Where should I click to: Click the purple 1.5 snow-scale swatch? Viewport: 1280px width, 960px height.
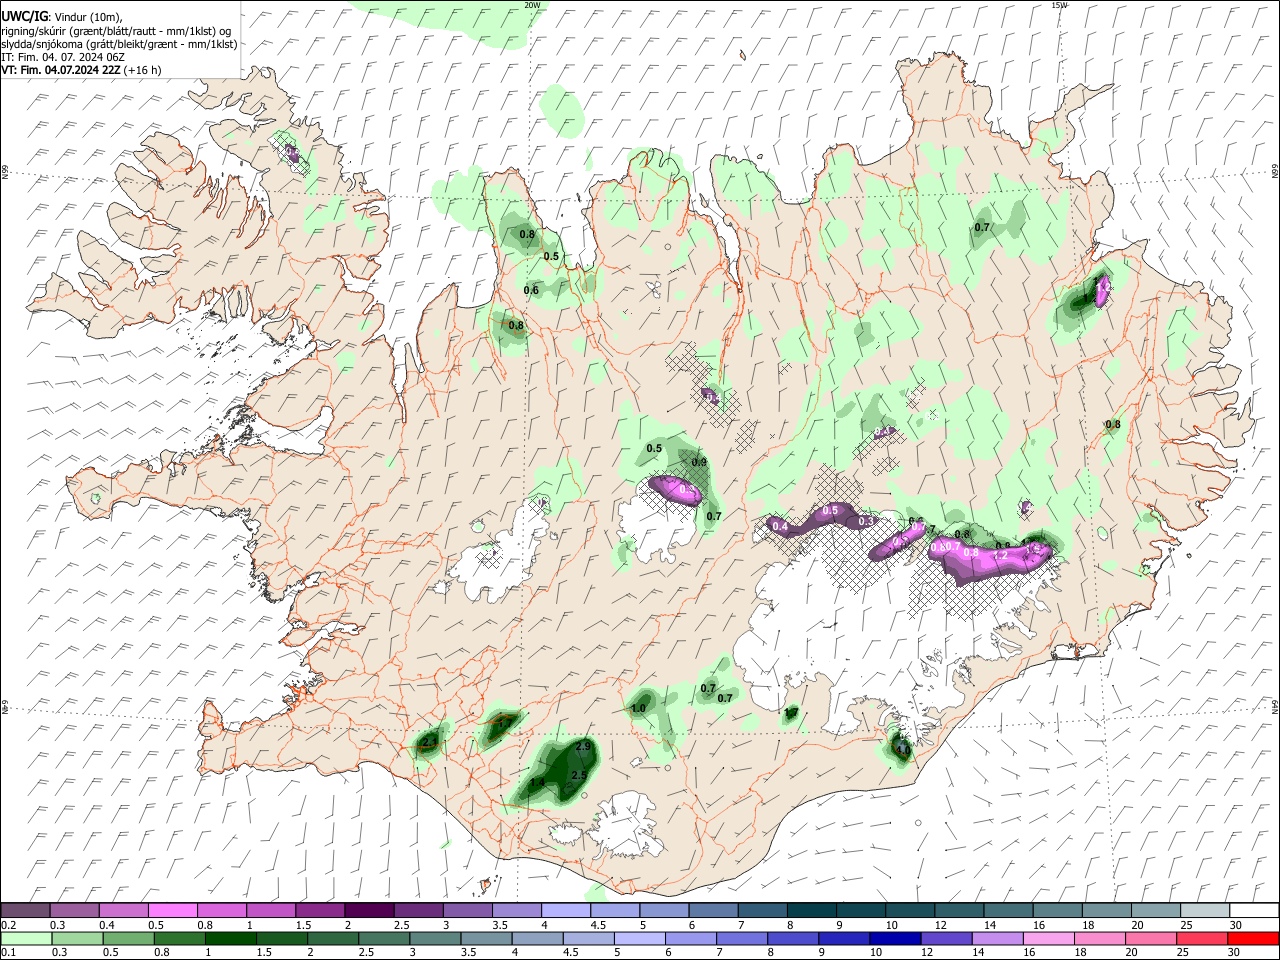pyautogui.click(x=319, y=911)
